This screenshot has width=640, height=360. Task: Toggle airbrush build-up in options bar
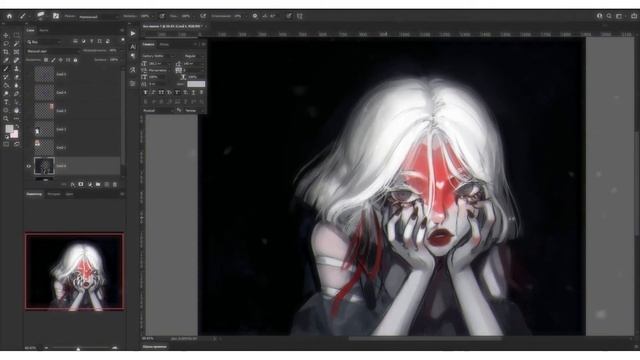click(203, 16)
